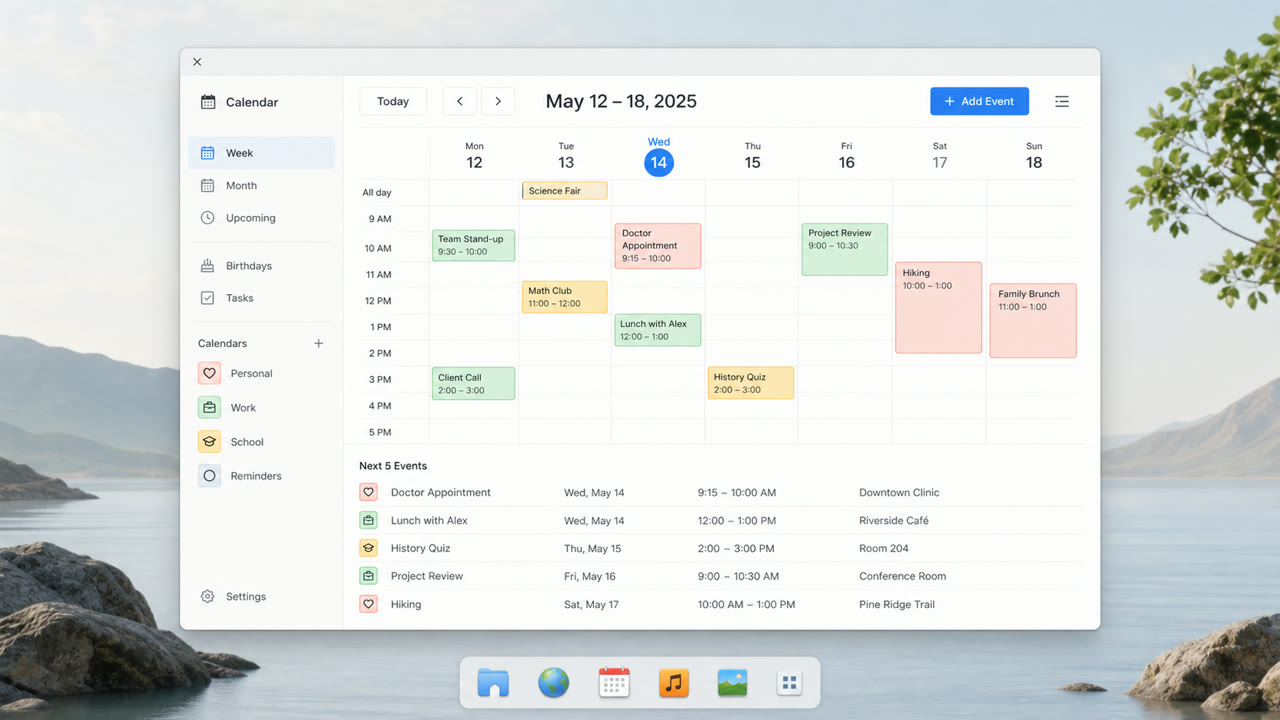Toggle the Reminders calendar circle icon
1280x720 pixels.
click(x=209, y=476)
